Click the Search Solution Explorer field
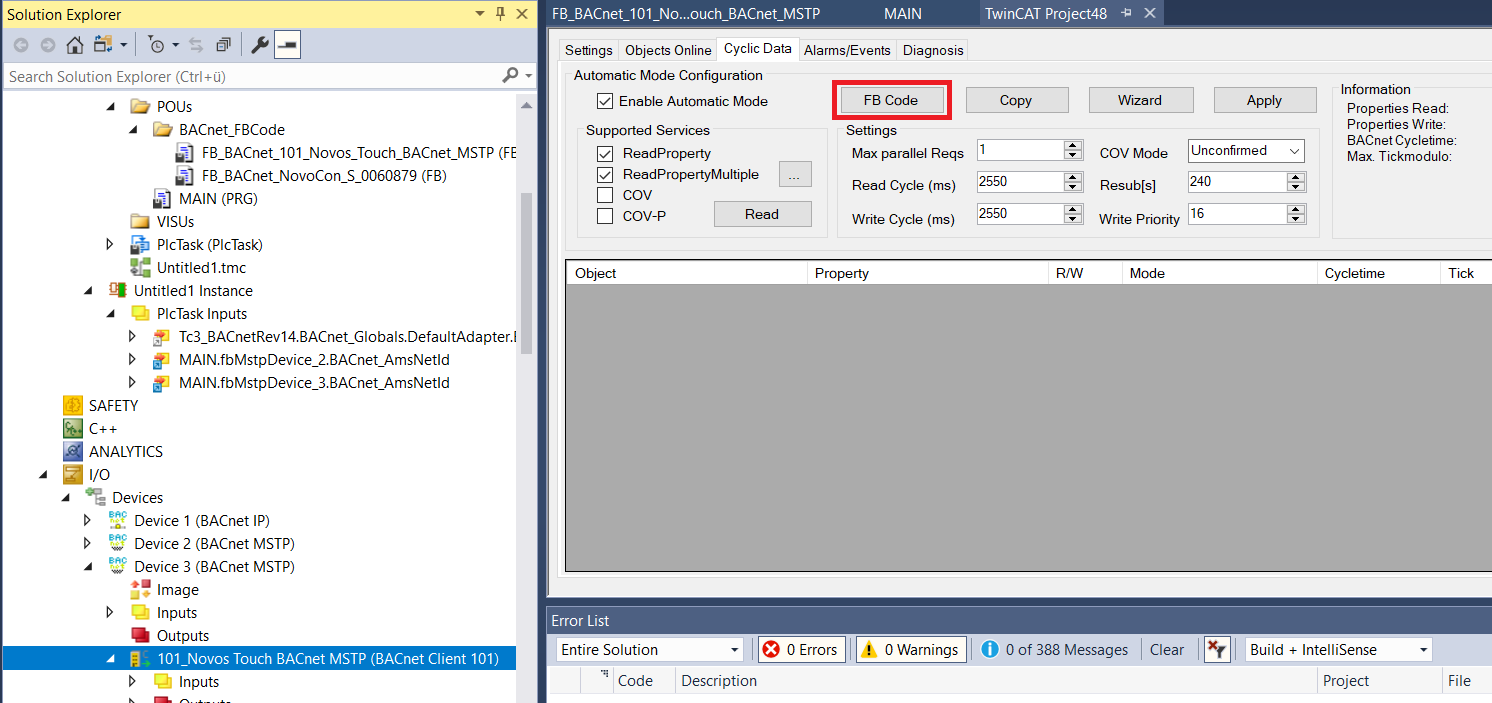Viewport: 1492px width, 703px height. (252, 76)
